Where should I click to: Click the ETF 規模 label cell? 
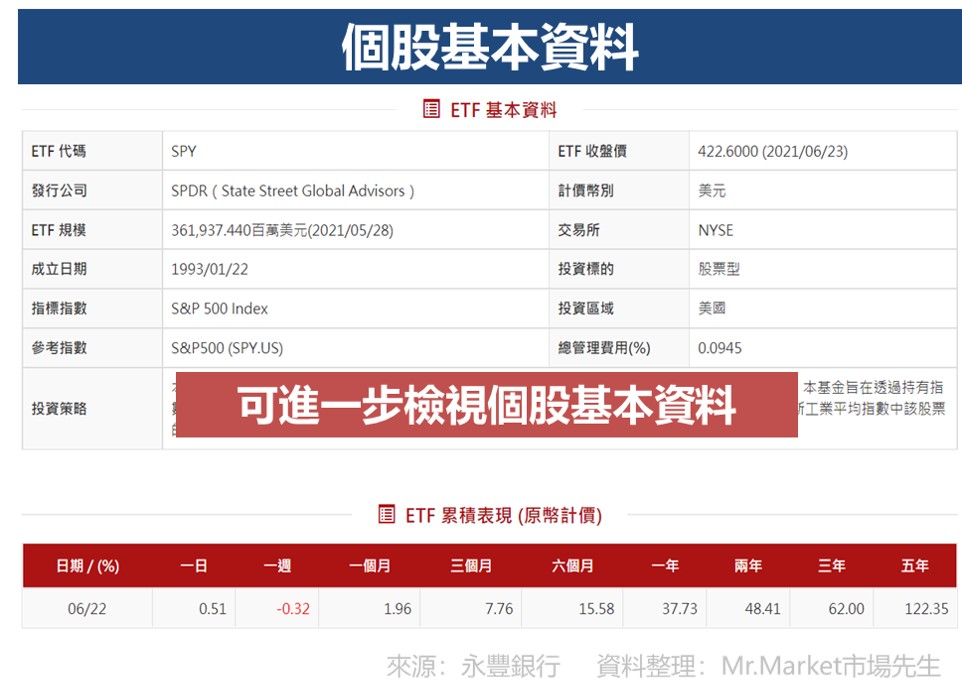(92, 229)
